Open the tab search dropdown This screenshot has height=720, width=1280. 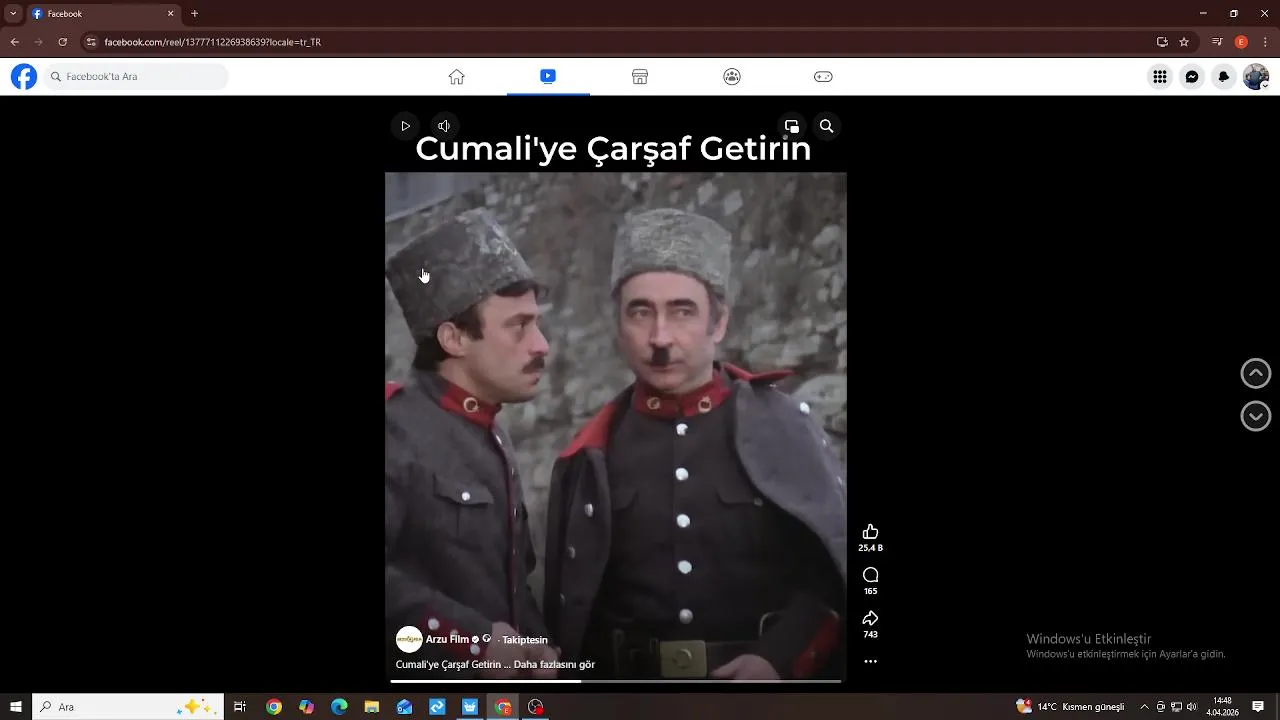13,14
